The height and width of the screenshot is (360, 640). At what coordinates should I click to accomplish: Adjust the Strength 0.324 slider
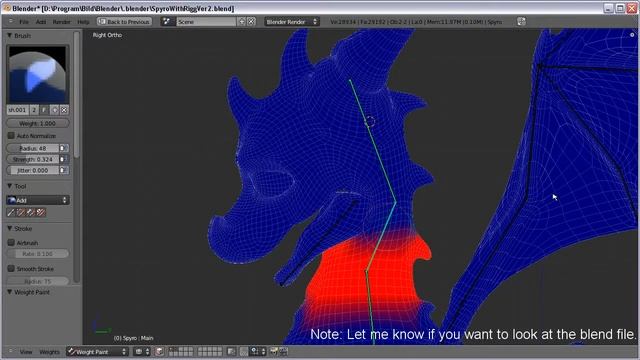[x=33, y=159]
